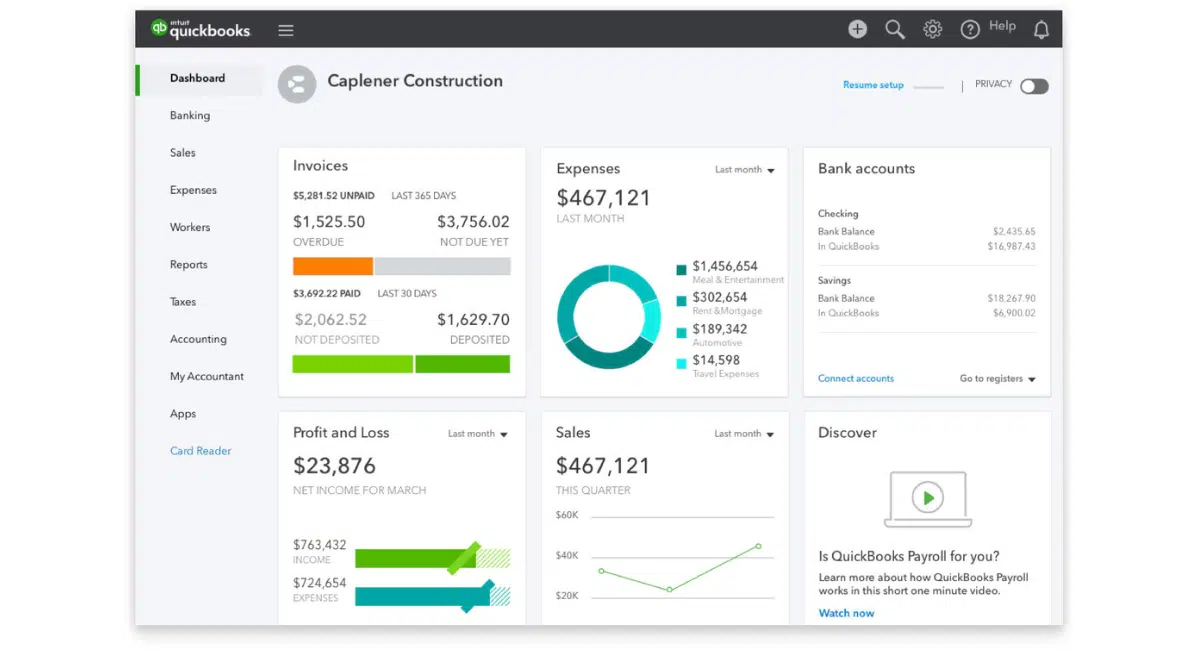Click the QuickBooks logo
The height and width of the screenshot is (650, 1200).
200,29
